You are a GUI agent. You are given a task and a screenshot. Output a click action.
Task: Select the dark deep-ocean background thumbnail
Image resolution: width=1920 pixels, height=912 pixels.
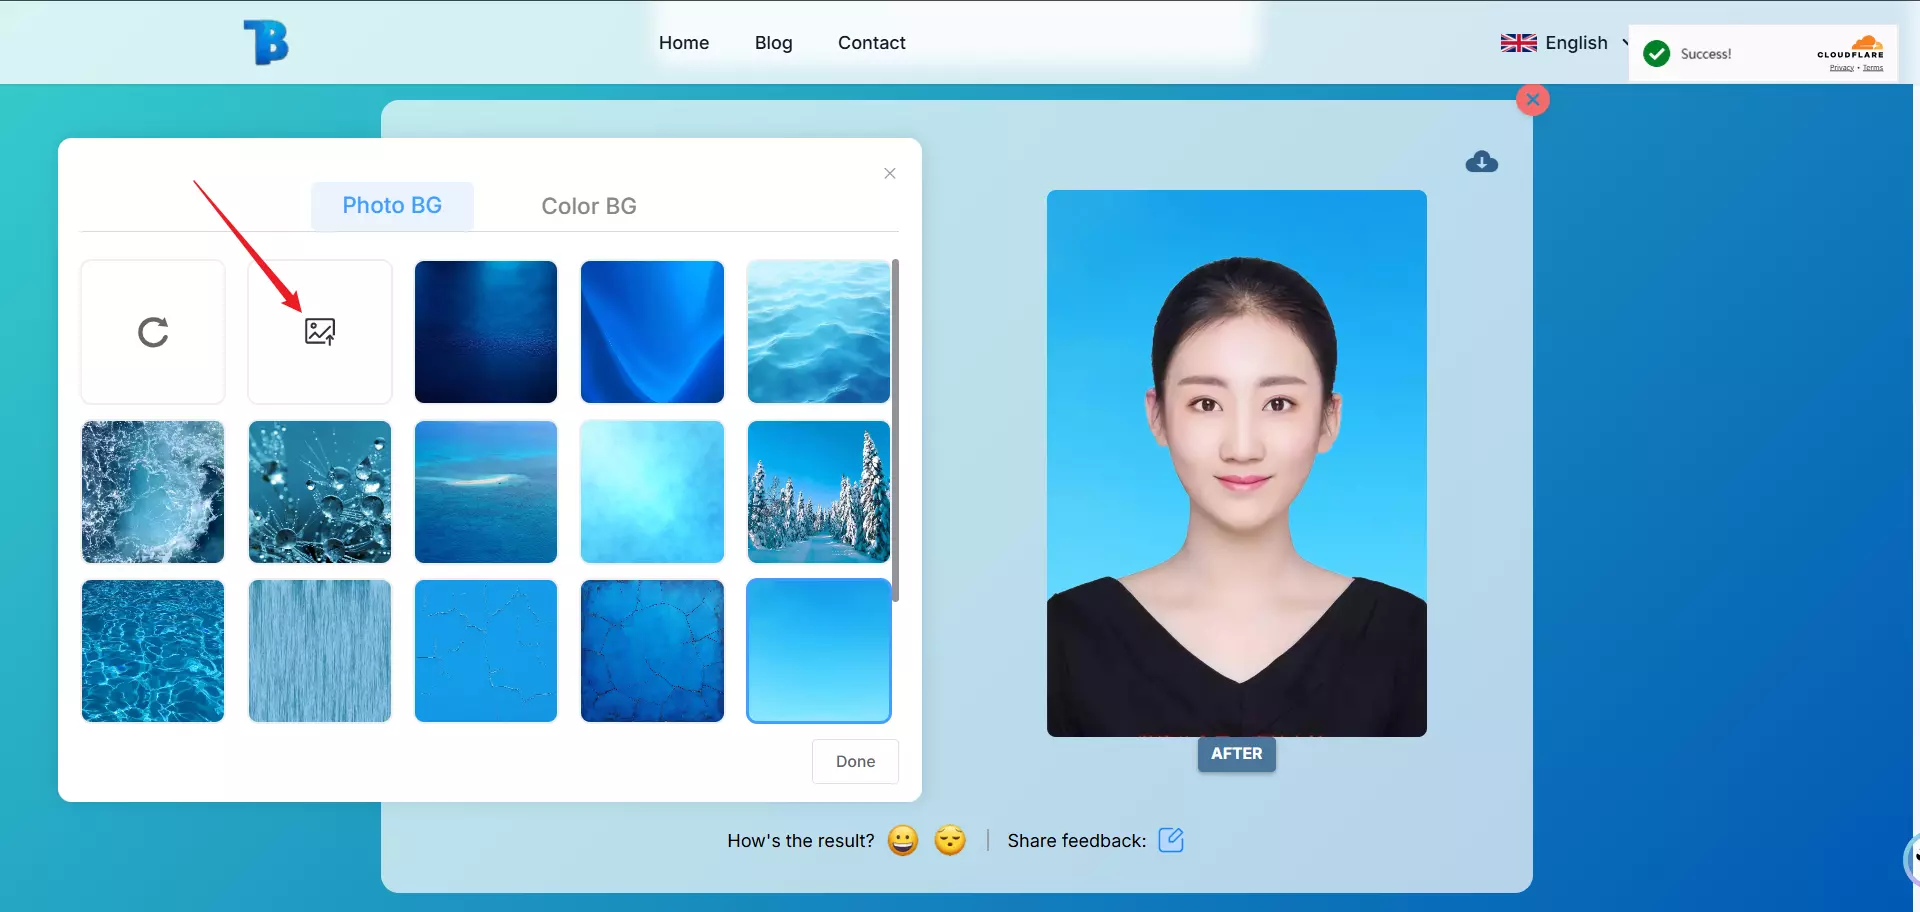486,332
